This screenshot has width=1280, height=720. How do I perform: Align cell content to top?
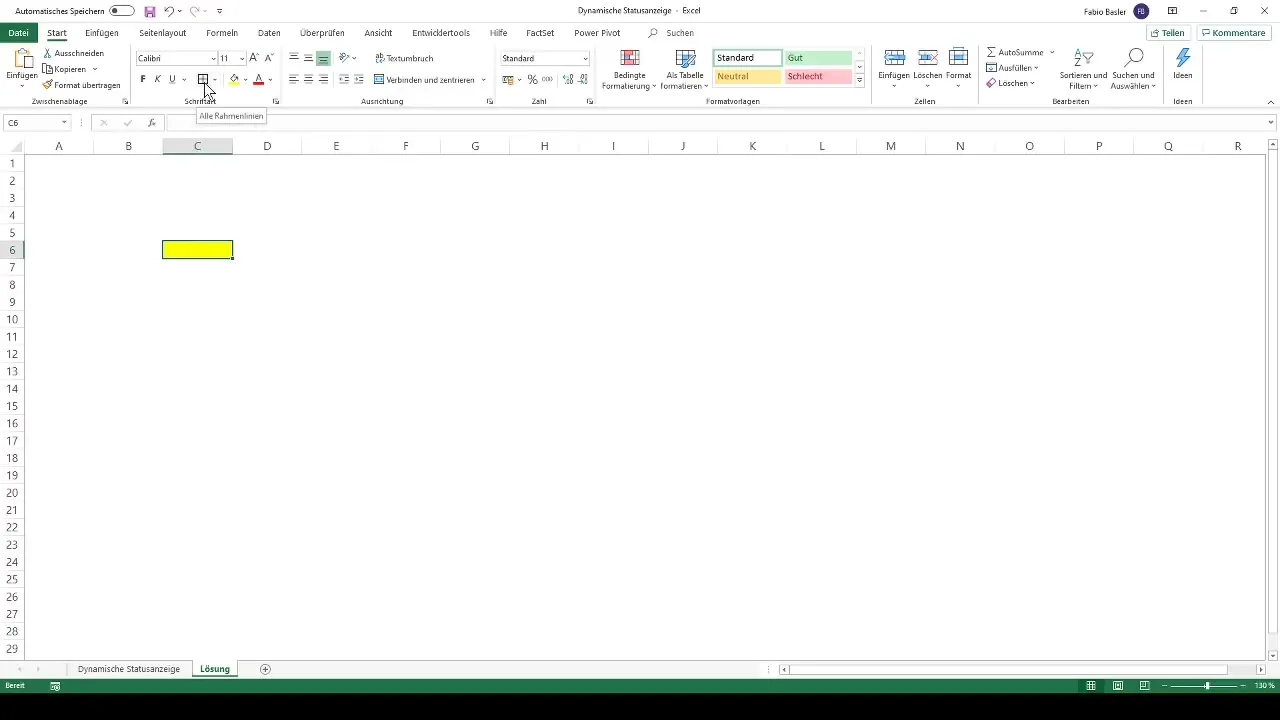294,58
